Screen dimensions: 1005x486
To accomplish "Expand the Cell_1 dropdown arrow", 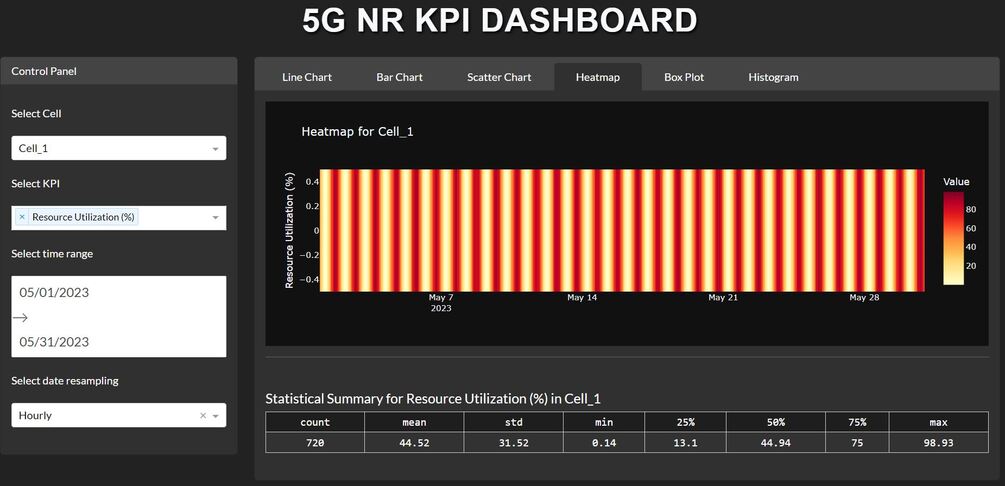I will 215,149.
